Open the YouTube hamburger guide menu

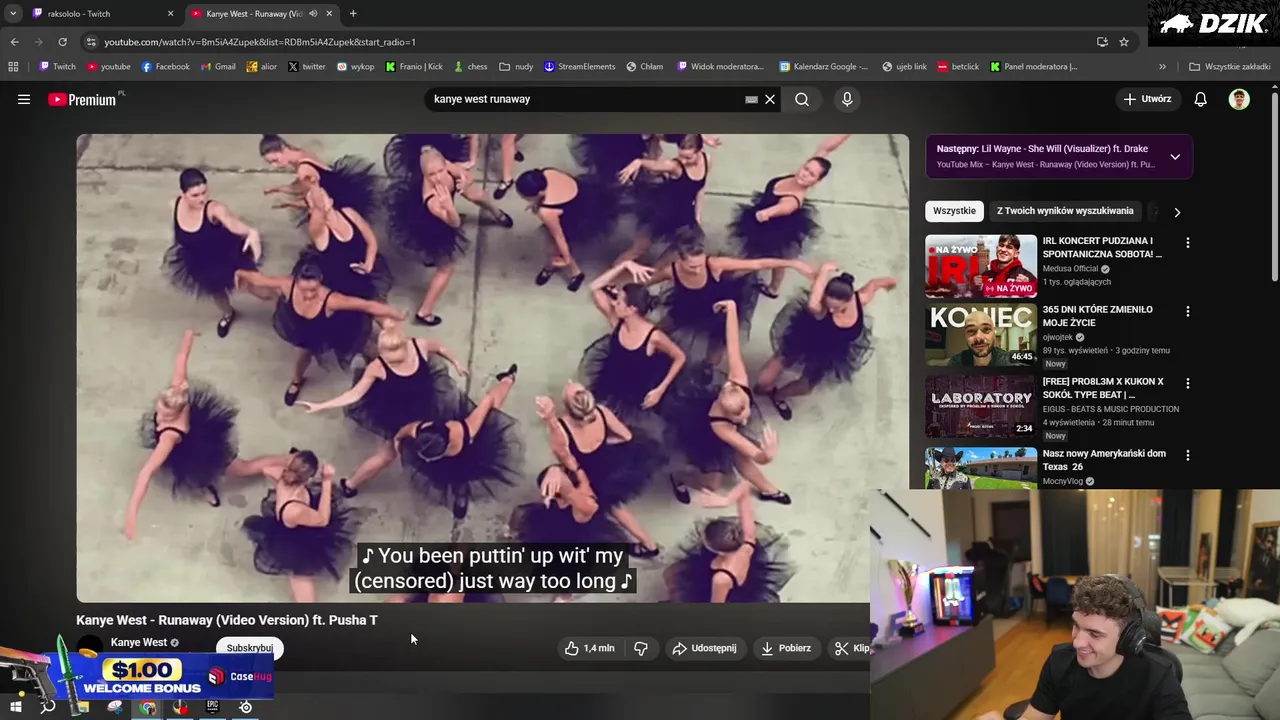pos(24,99)
